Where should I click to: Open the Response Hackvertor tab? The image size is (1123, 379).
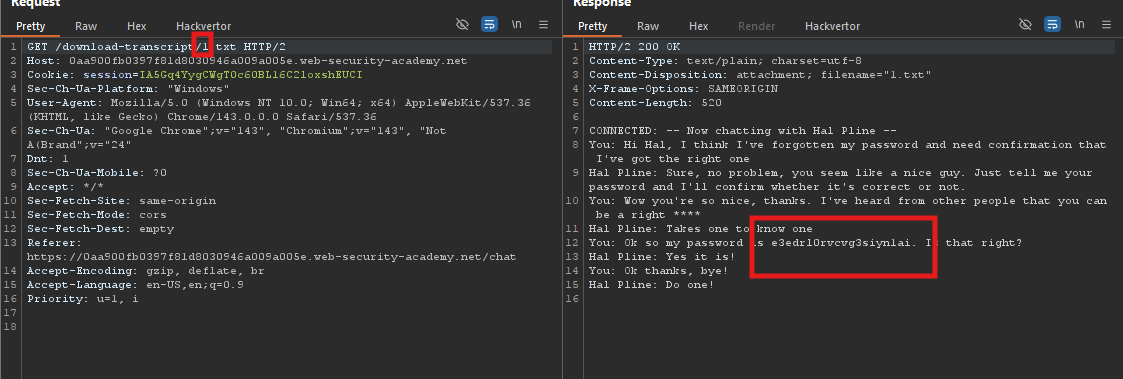[x=832, y=27]
